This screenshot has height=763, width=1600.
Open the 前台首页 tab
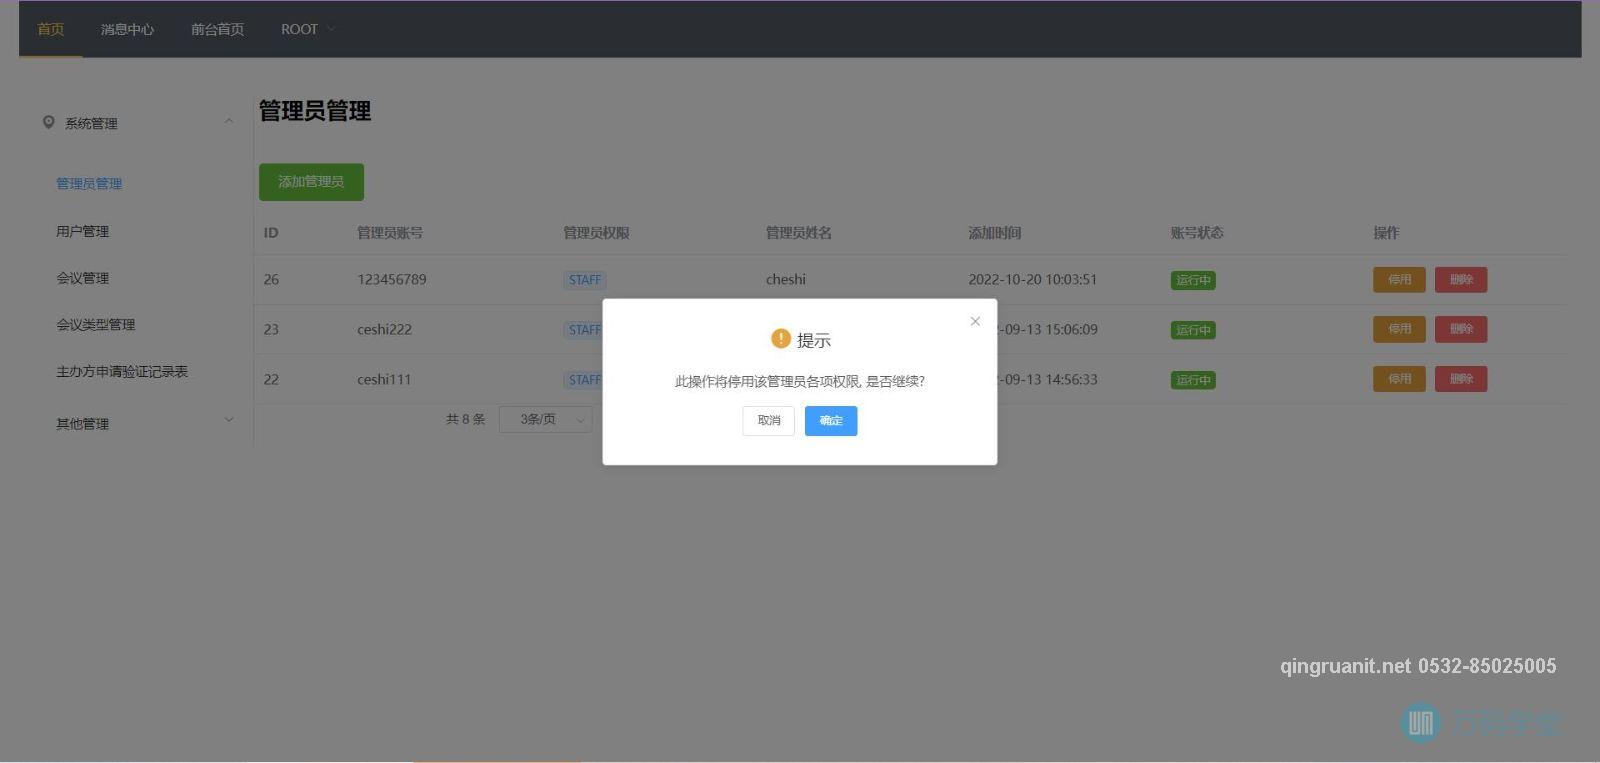(x=217, y=29)
